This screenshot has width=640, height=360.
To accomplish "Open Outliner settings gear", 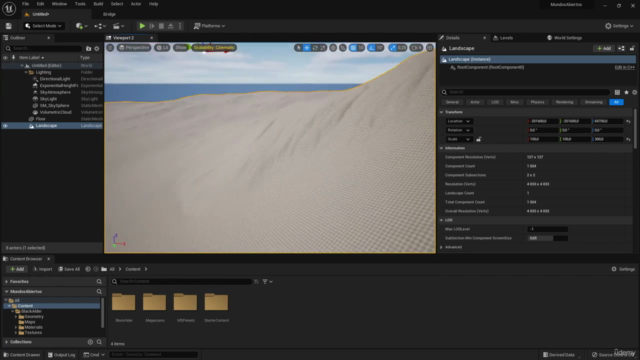I will 97,49.
